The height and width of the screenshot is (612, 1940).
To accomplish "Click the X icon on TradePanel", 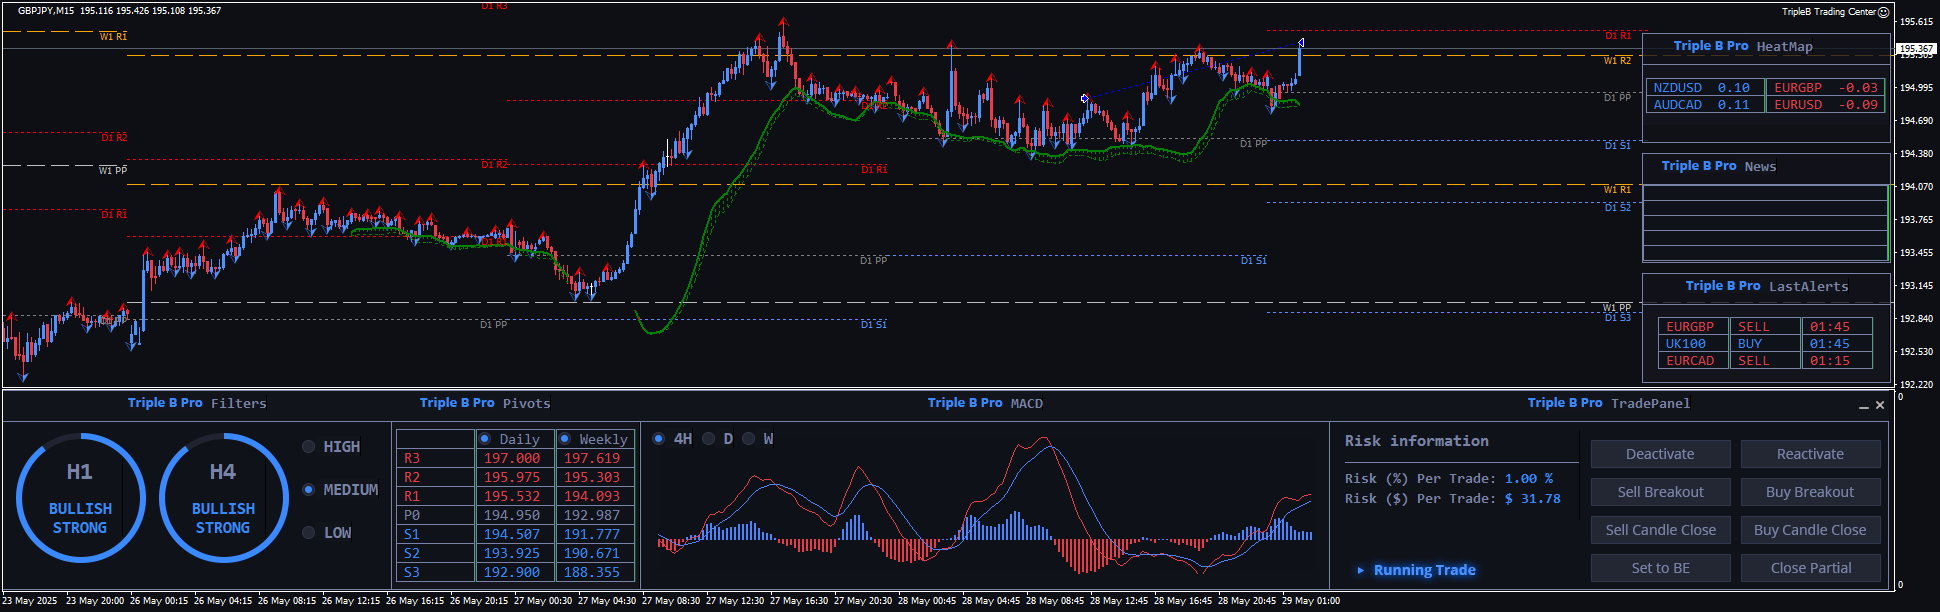I will (1880, 405).
